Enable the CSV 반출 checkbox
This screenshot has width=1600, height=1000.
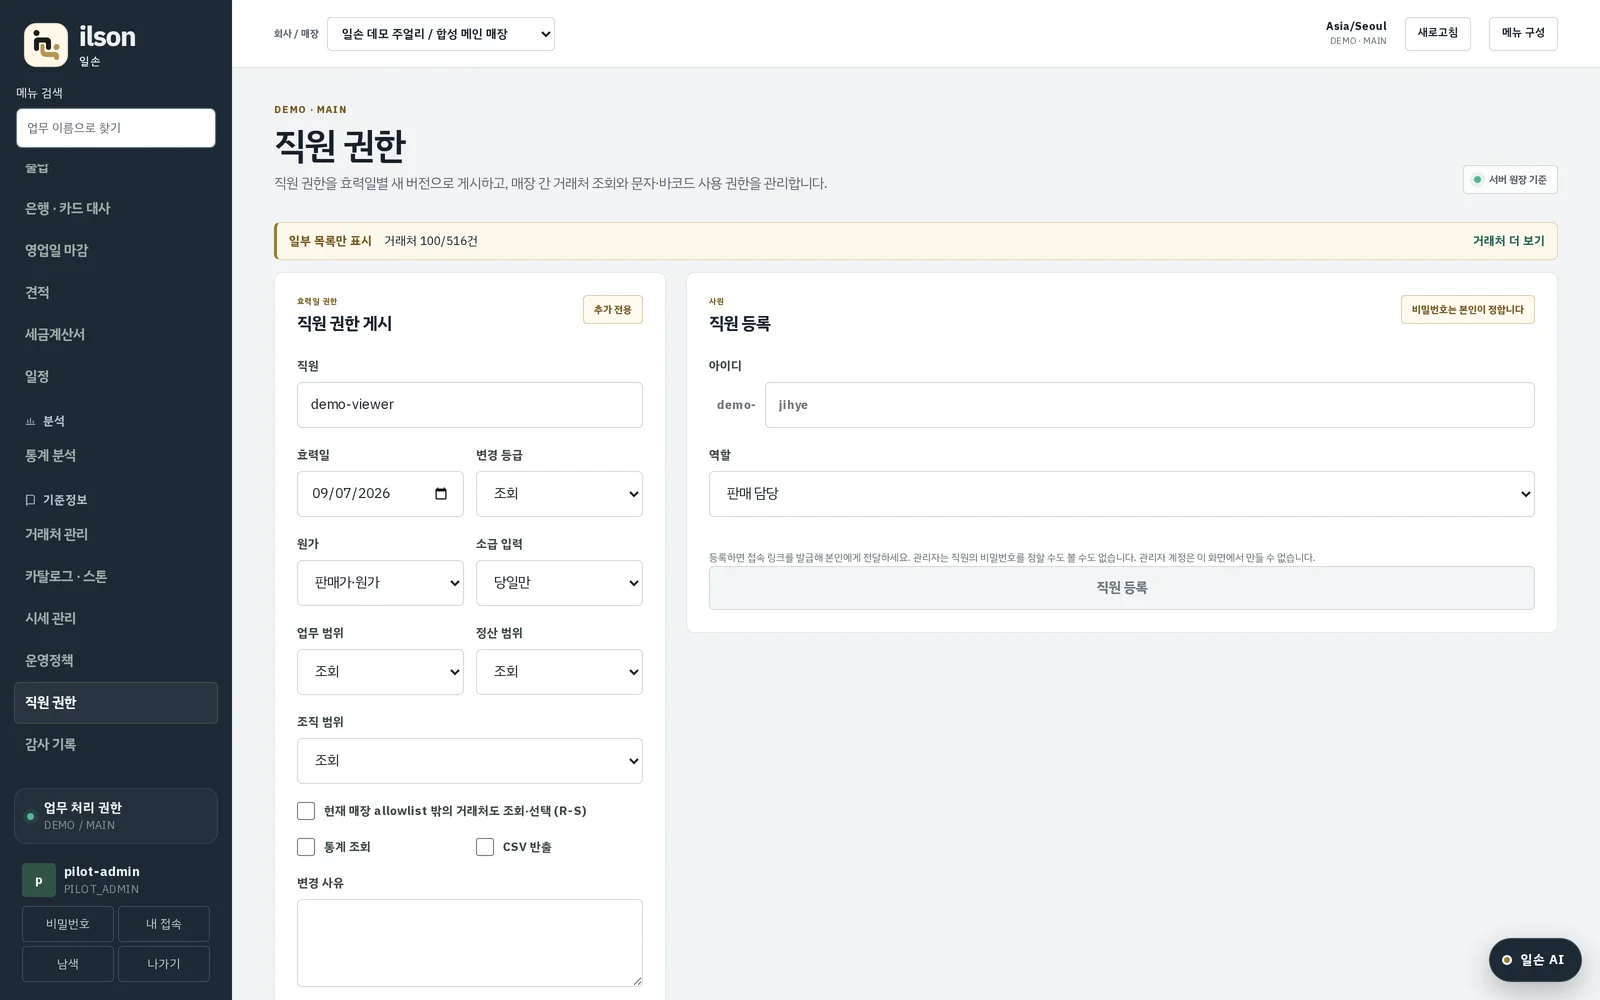pos(485,847)
